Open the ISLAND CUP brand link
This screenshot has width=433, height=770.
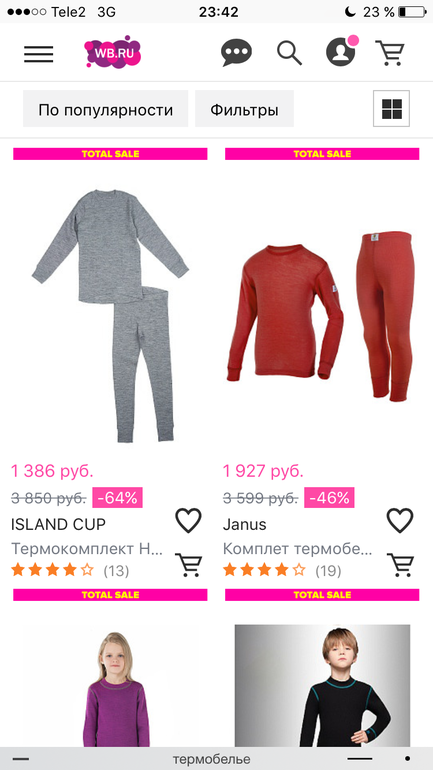(58, 524)
